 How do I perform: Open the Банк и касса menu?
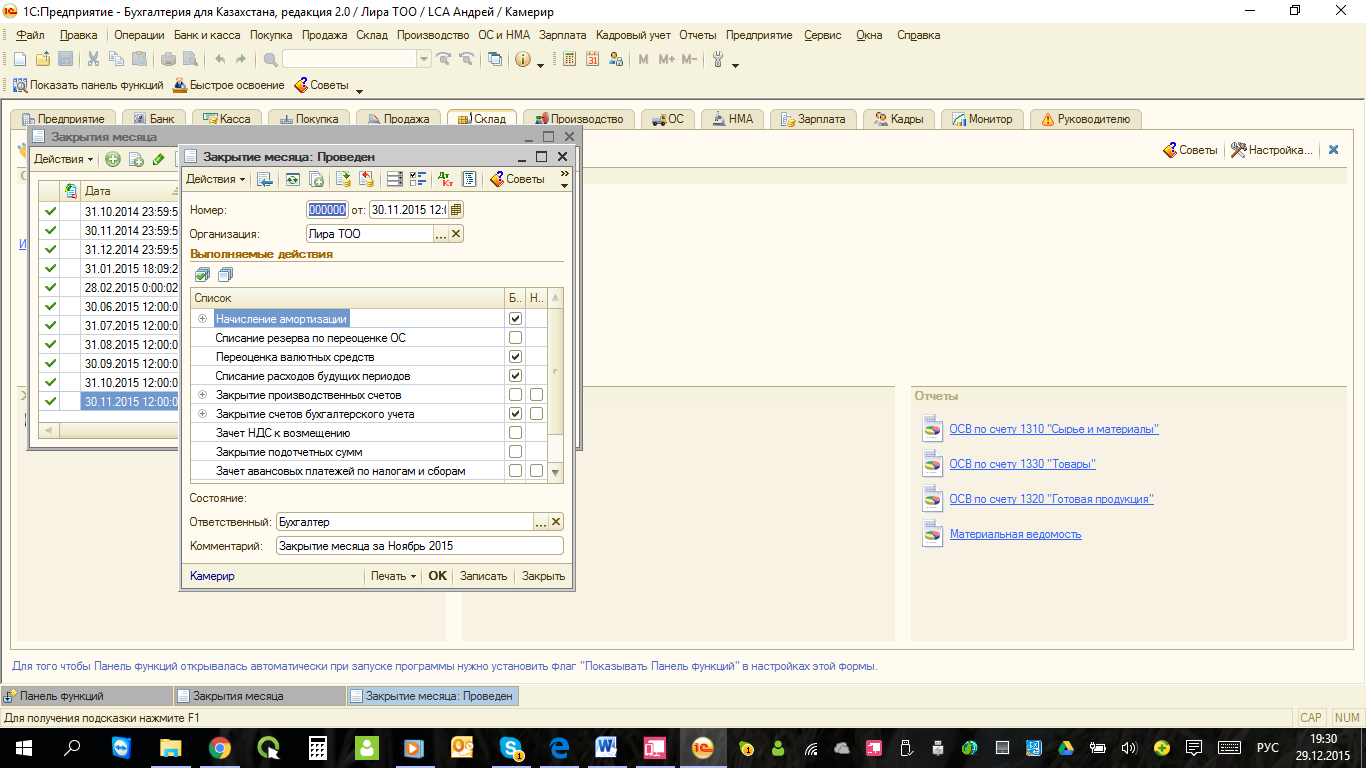point(207,35)
